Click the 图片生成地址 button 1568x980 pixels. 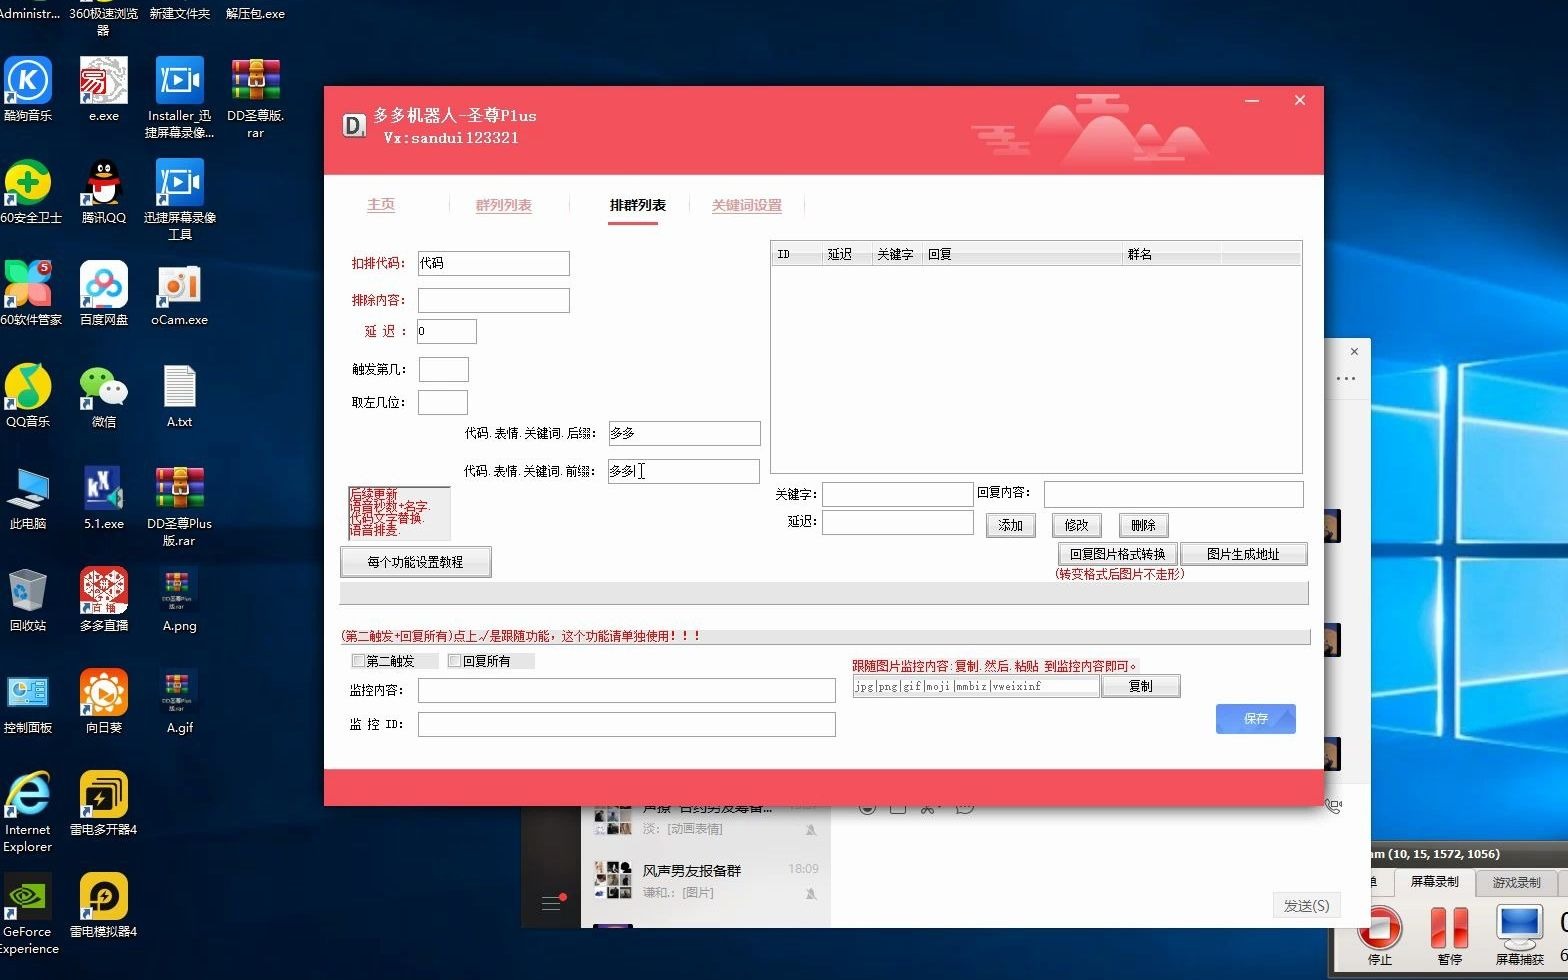click(1243, 554)
